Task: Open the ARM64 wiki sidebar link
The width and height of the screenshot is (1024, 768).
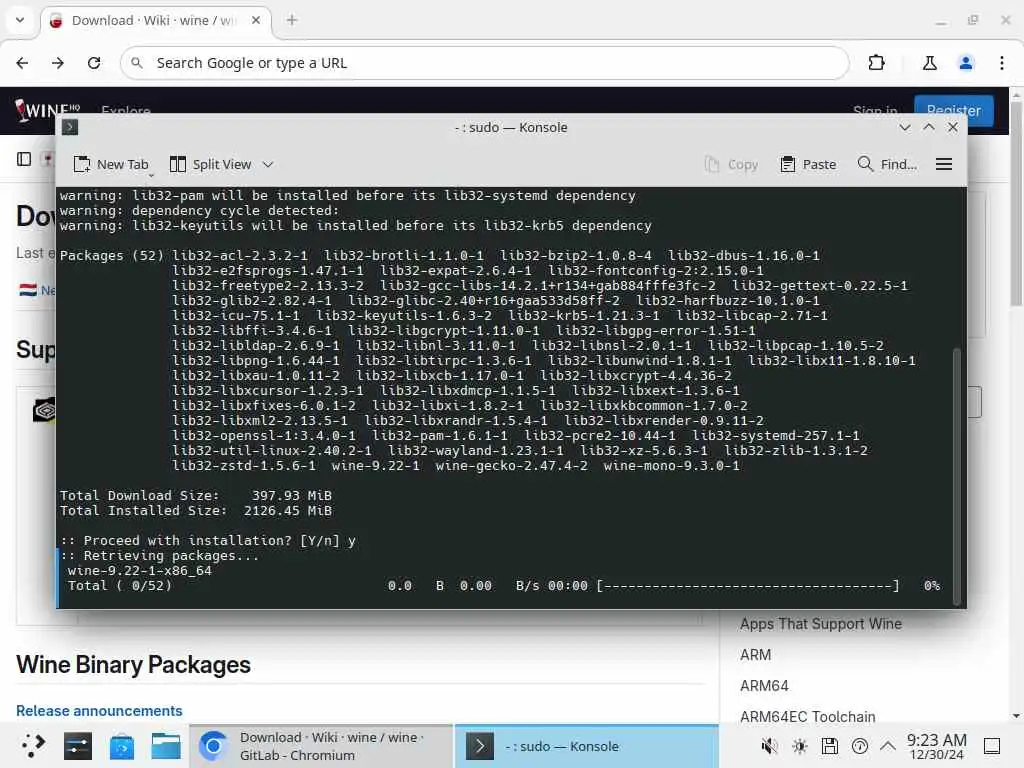Action: (764, 686)
